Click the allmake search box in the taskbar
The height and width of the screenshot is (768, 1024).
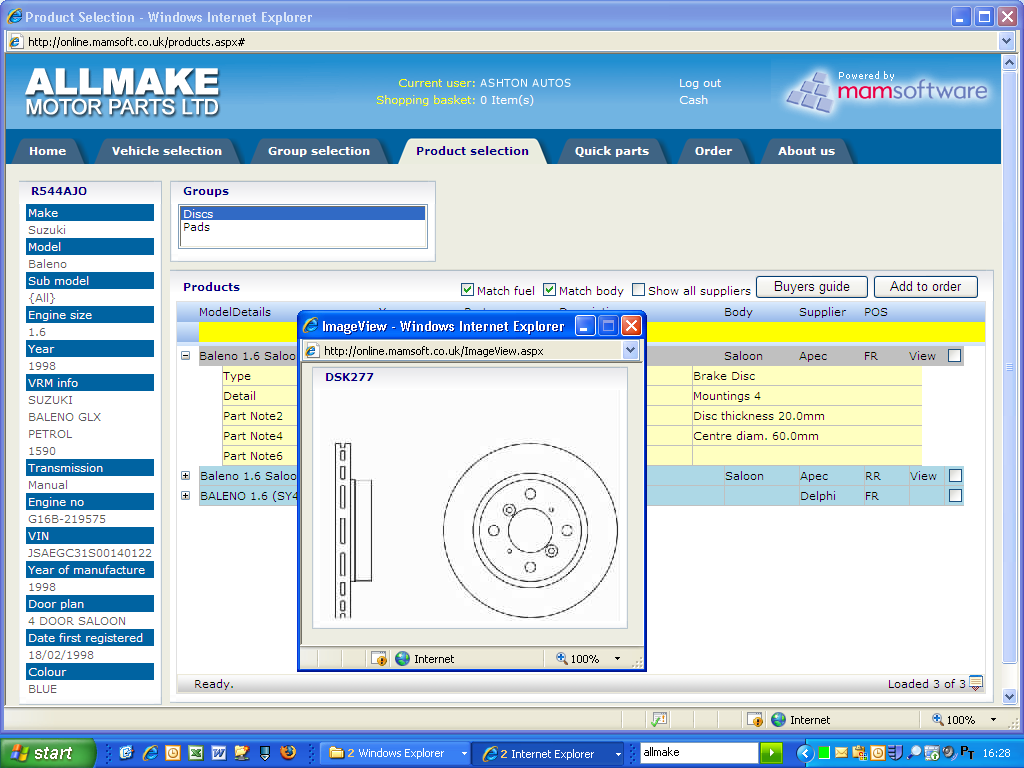[699, 752]
